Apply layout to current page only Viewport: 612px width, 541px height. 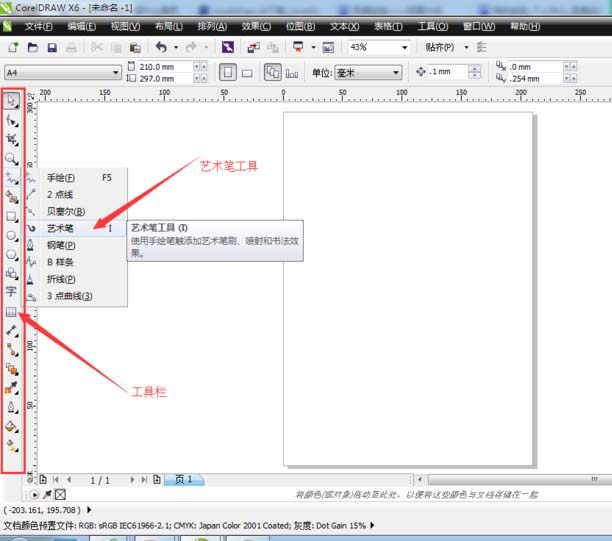[292, 73]
